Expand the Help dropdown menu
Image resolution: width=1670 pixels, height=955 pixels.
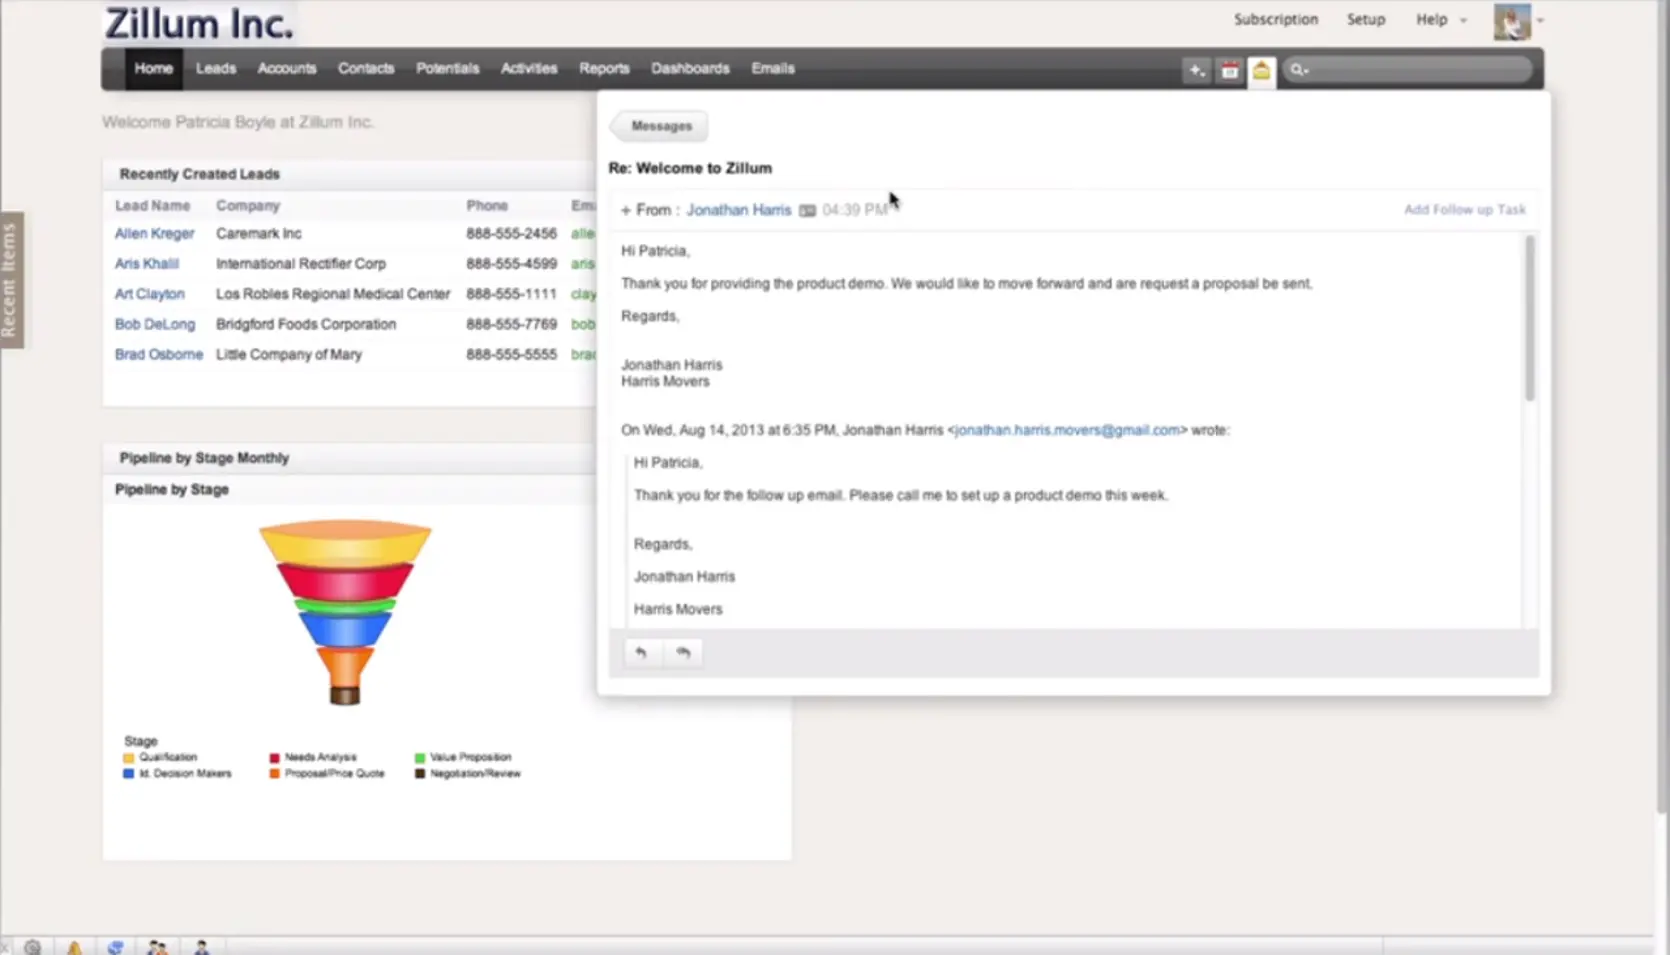(x=1440, y=19)
